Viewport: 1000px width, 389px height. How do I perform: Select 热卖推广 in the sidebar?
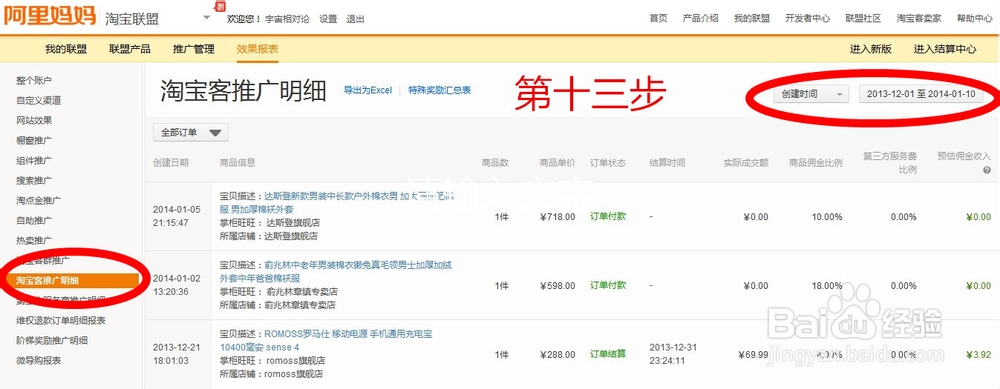click(34, 240)
